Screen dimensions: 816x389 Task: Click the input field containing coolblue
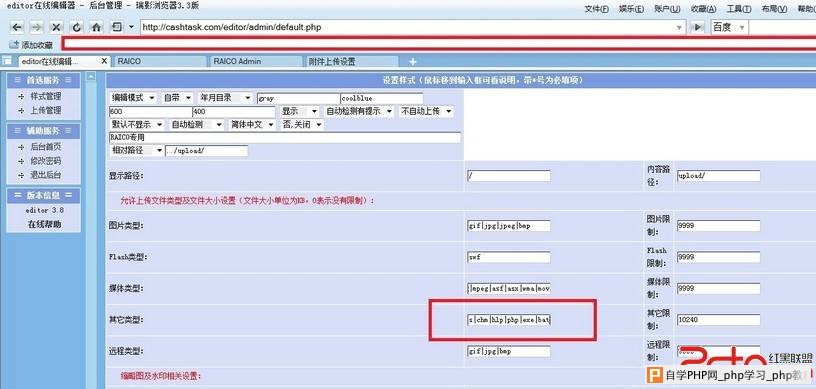tap(381, 98)
